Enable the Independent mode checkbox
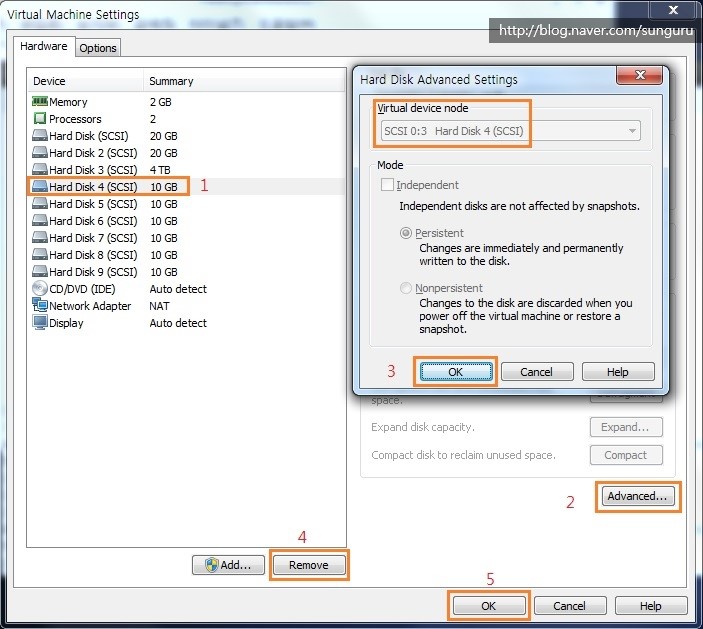The image size is (703, 629). [x=388, y=185]
